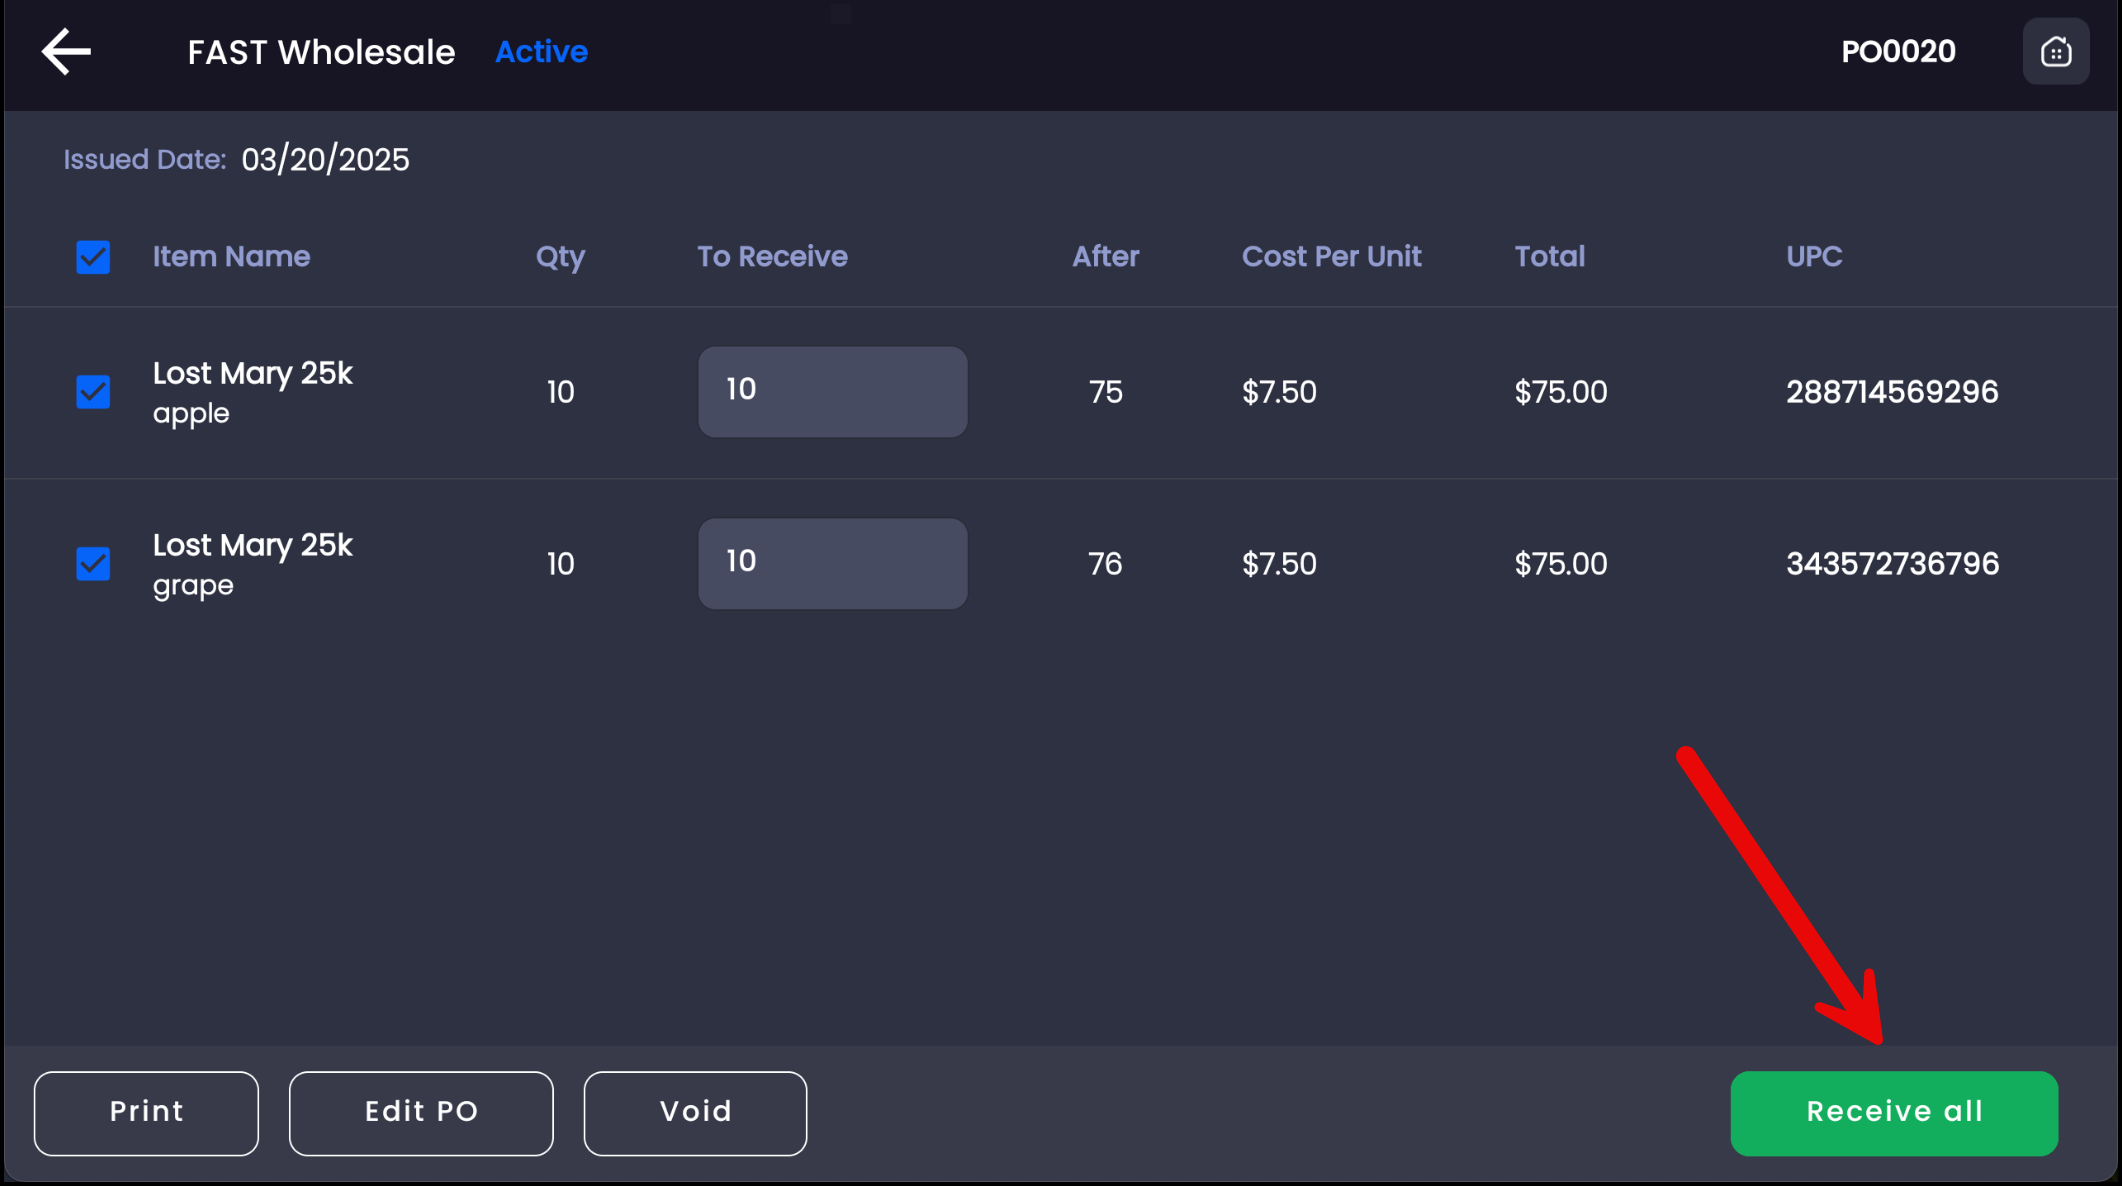Click the Active status label
Viewport: 2122px width, 1186px height.
point(541,52)
